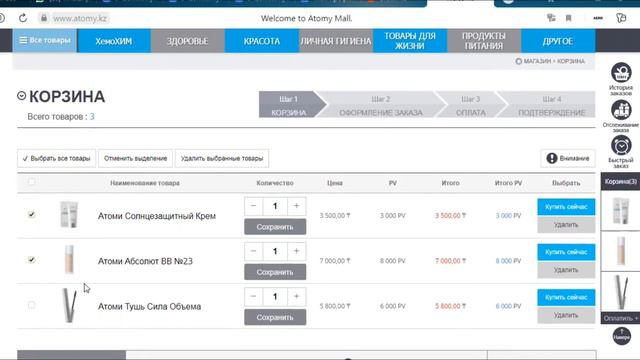Click the mascara quantity input field
This screenshot has height=360, width=640.
click(275, 296)
